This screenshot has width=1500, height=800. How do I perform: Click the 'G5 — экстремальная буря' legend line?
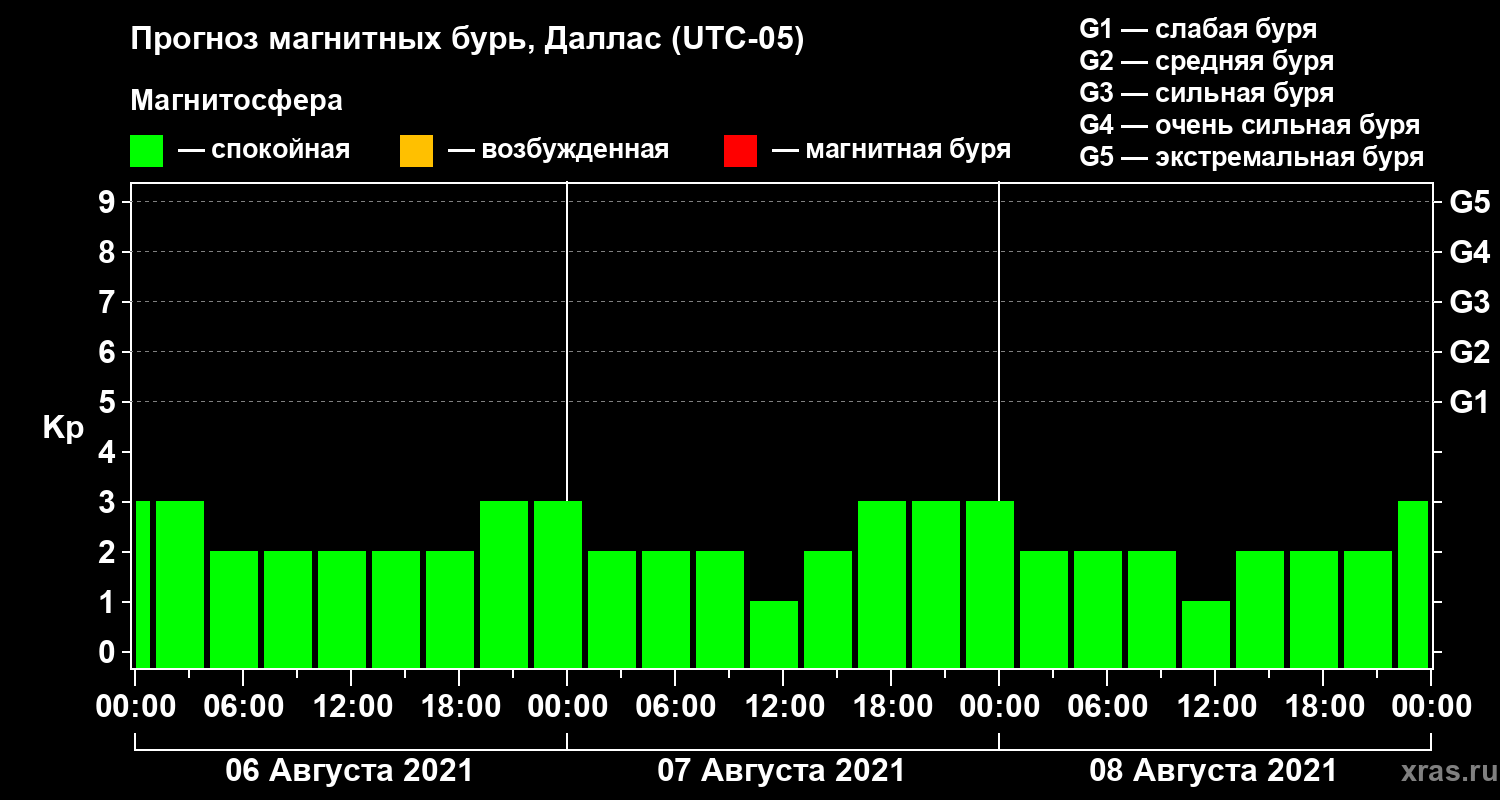pyautogui.click(x=1252, y=157)
